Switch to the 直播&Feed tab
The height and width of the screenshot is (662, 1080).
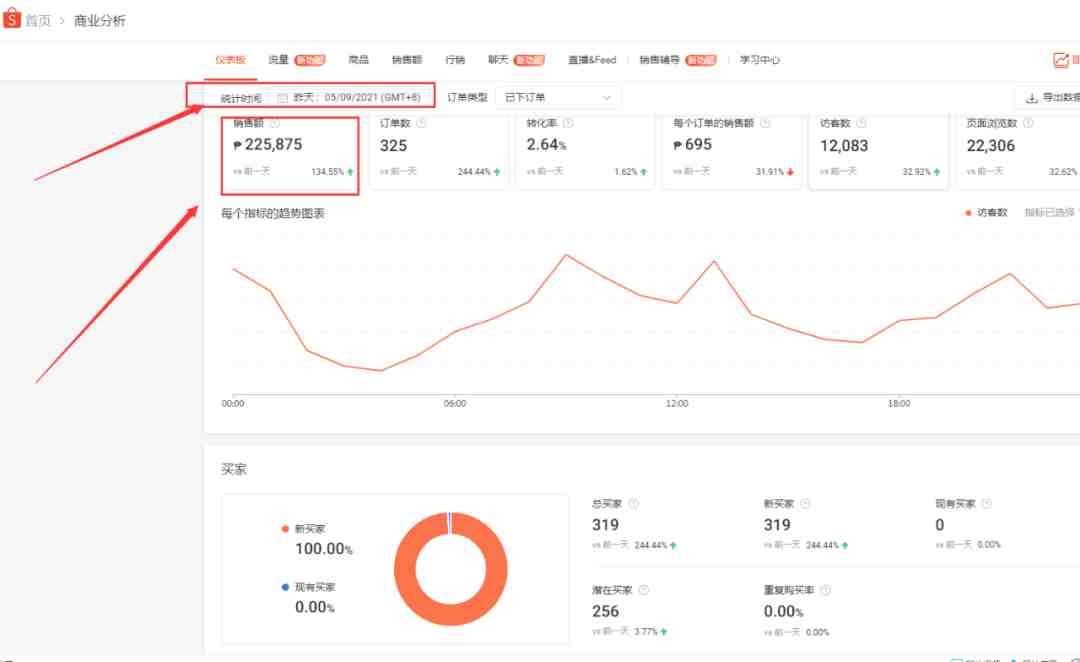pyautogui.click(x=592, y=60)
